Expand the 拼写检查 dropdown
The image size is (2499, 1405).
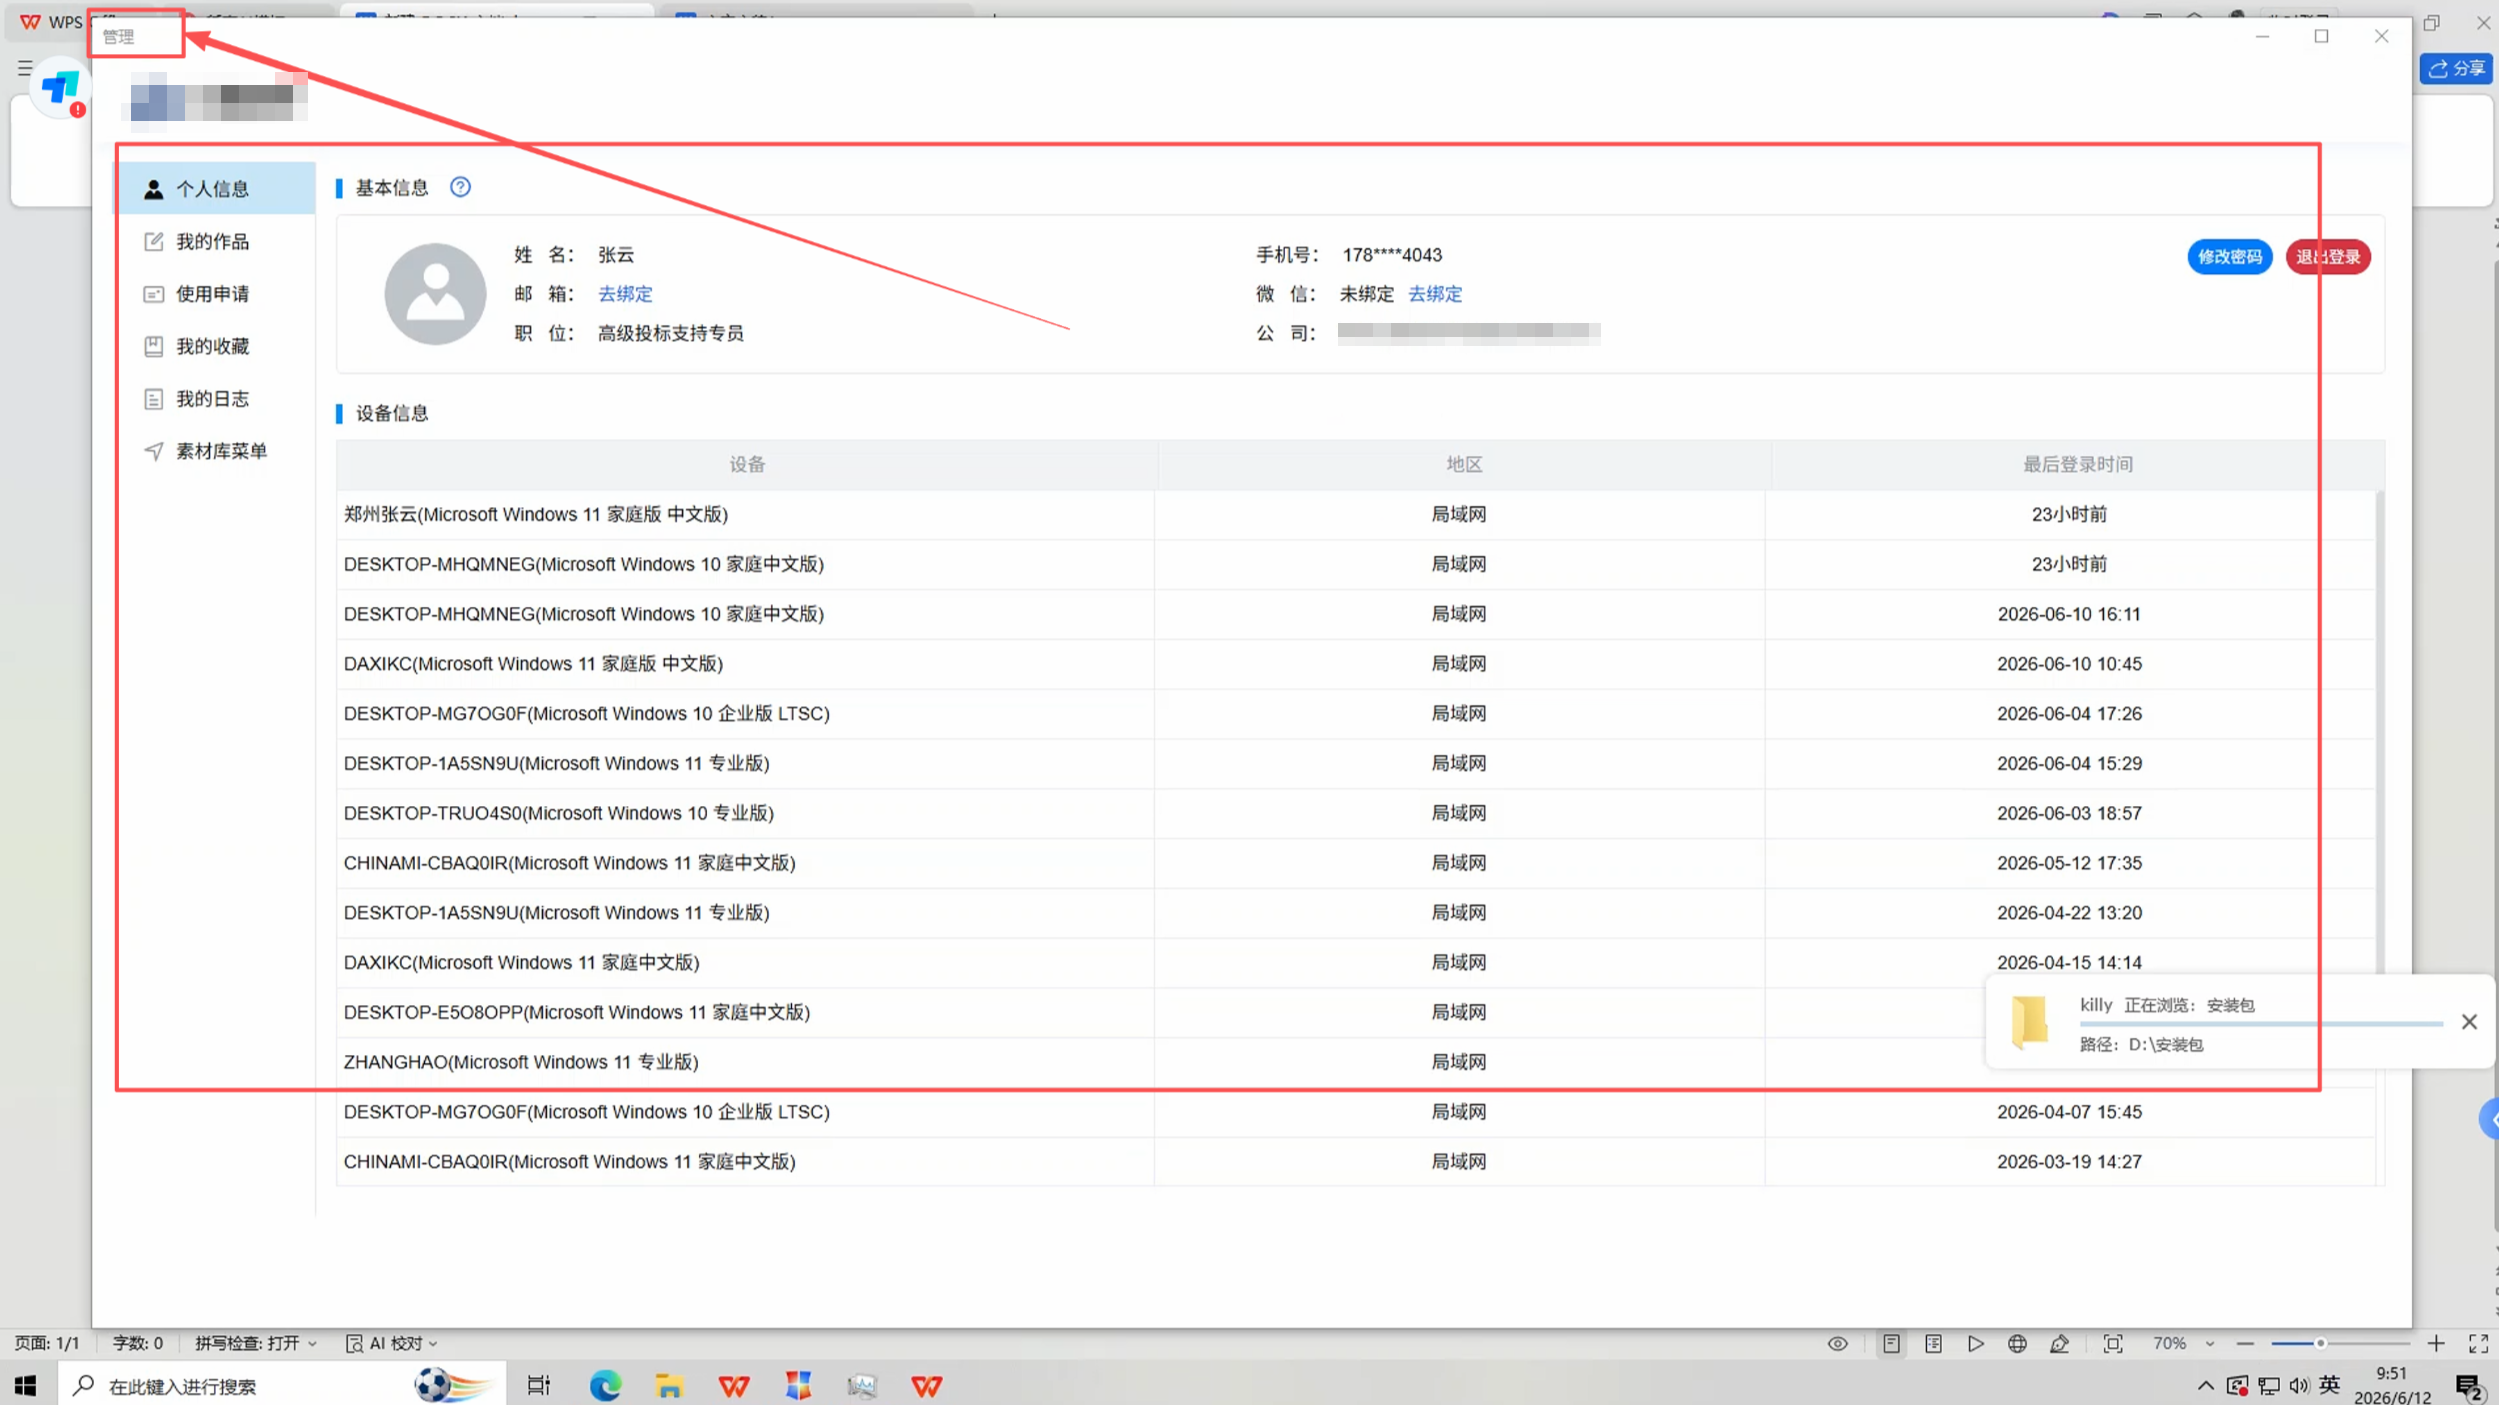click(313, 1343)
